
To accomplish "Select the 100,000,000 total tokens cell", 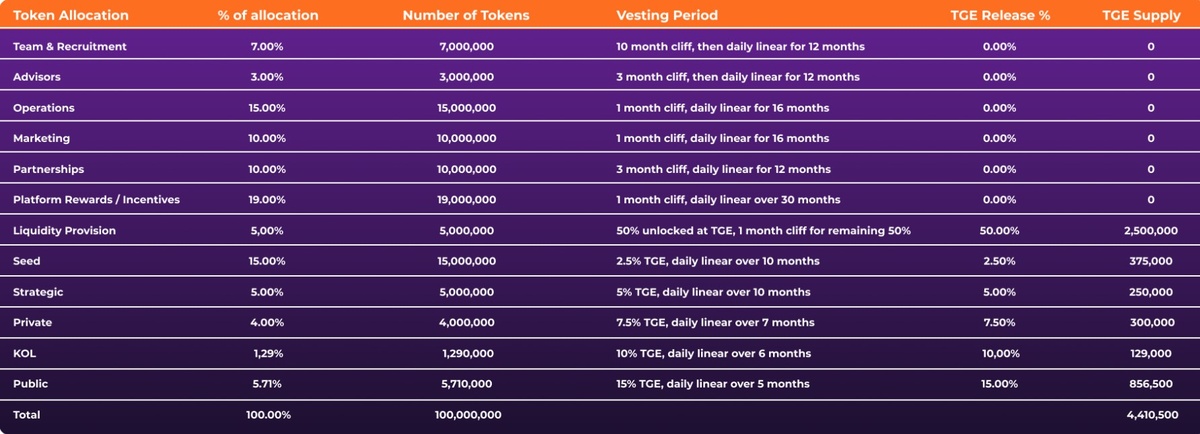I will [468, 414].
